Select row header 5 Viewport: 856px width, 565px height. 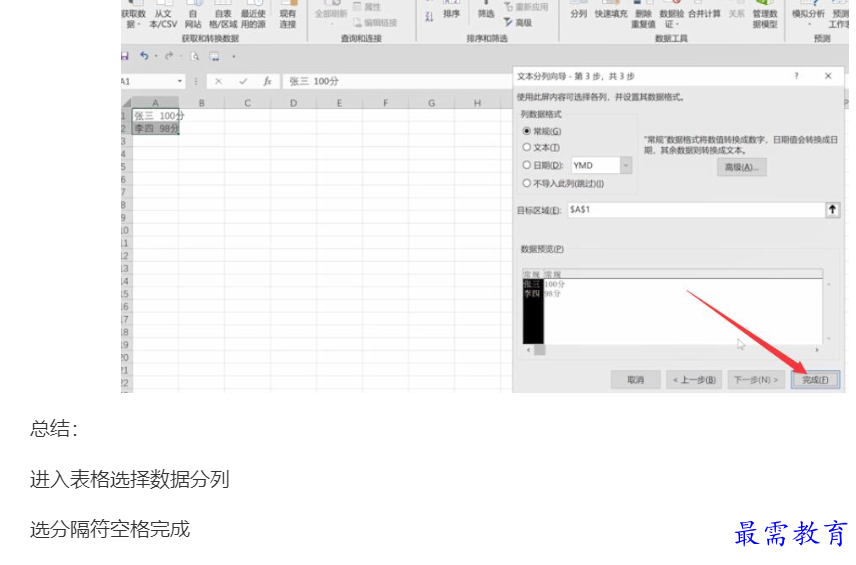[x=126, y=167]
